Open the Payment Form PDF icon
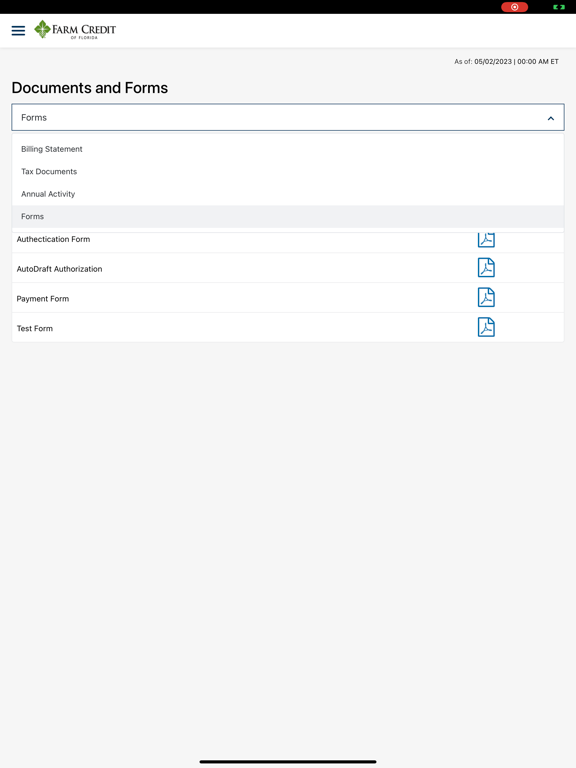The image size is (576, 768). pos(486,297)
